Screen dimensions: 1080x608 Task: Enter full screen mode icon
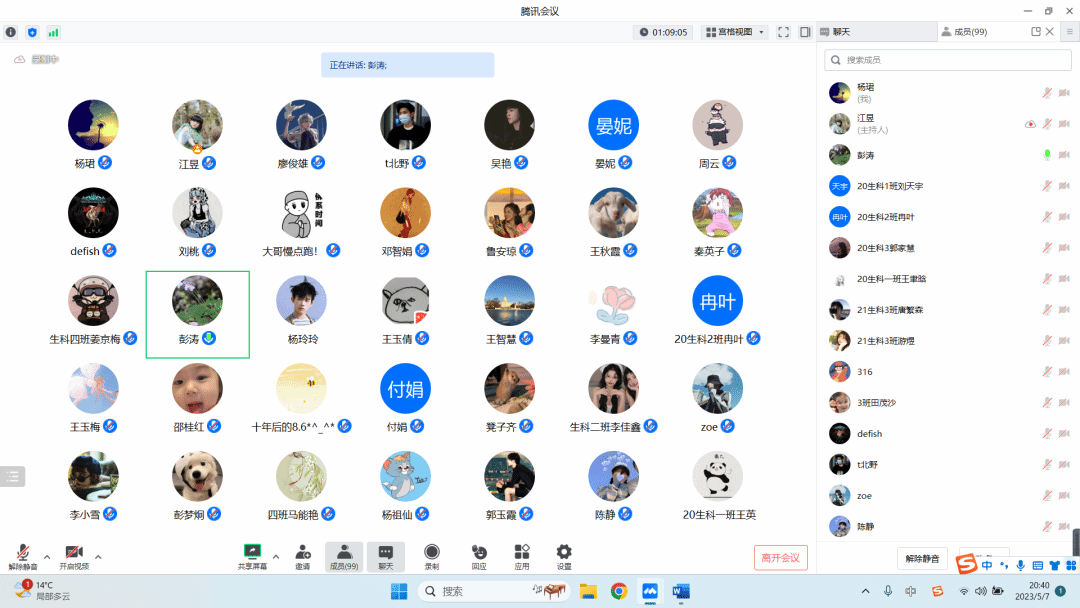783,32
